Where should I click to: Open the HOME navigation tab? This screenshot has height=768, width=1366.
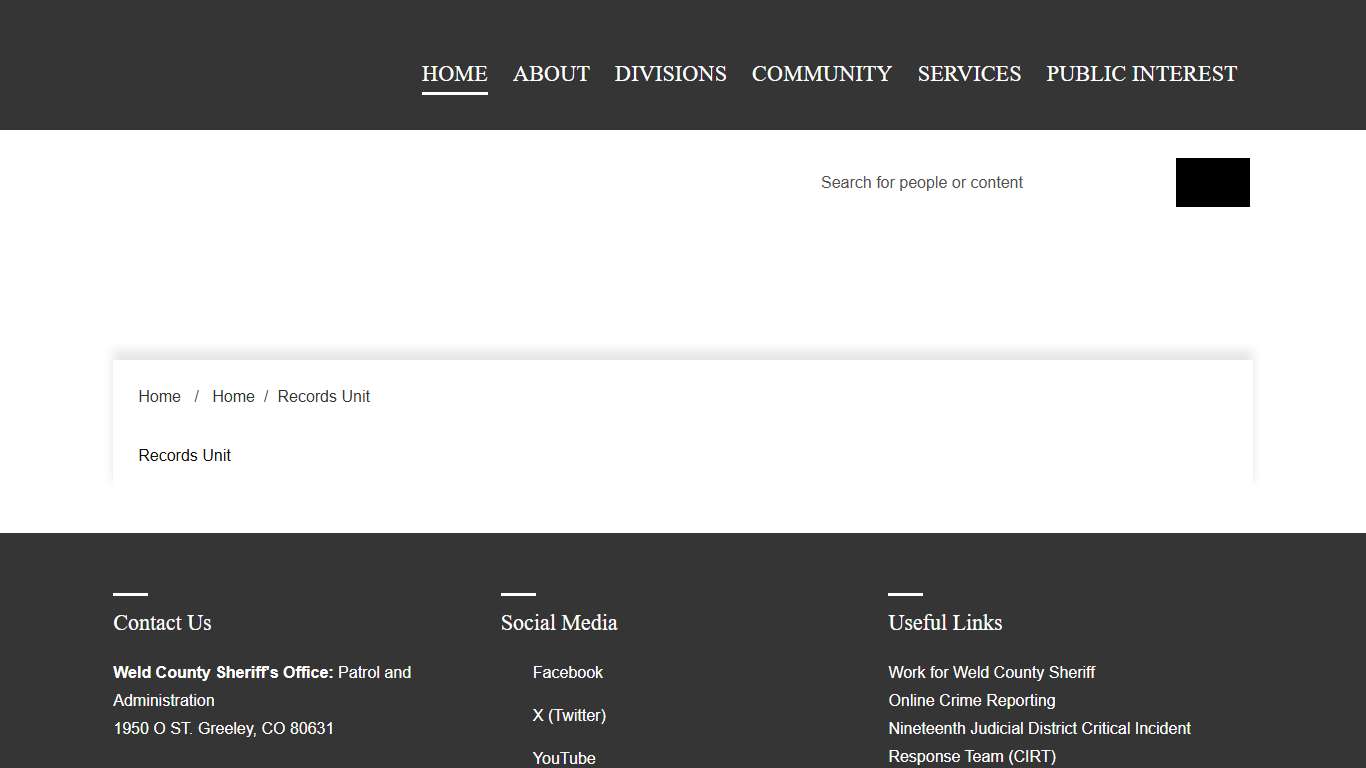point(454,74)
